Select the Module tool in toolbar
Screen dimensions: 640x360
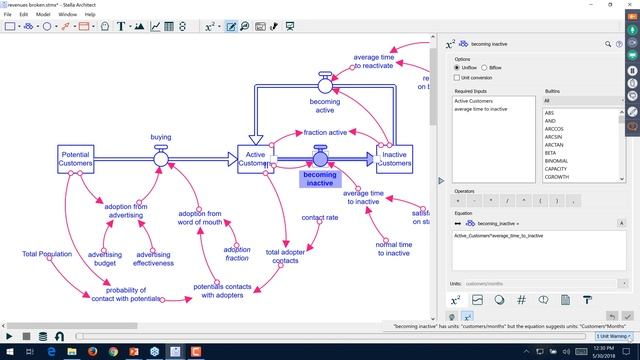point(84,27)
